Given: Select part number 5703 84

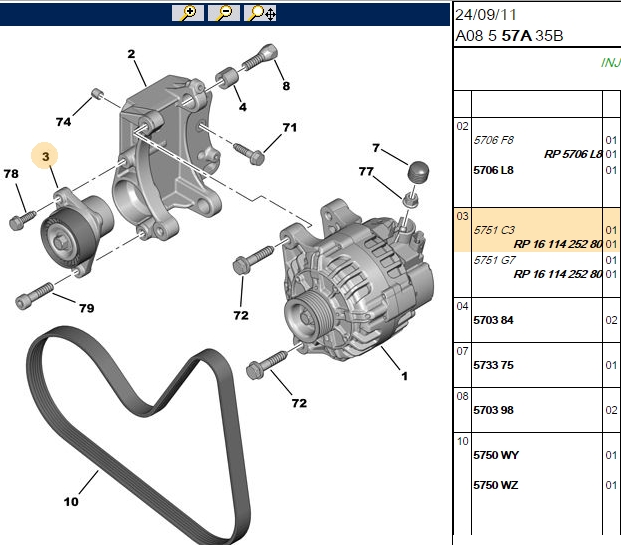Looking at the screenshot, I should [x=493, y=320].
